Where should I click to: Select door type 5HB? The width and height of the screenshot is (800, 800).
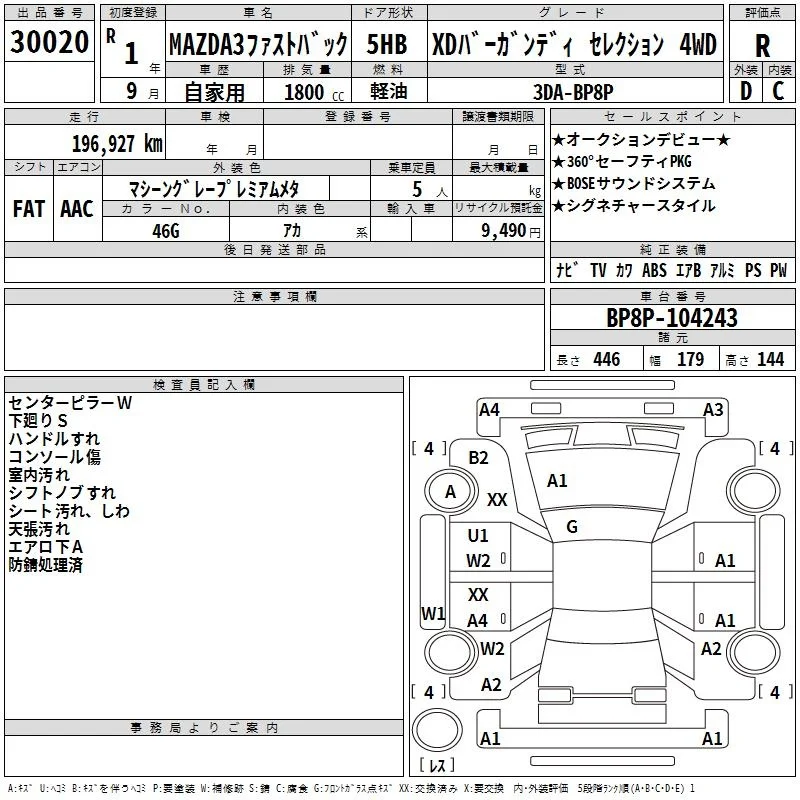pos(387,44)
